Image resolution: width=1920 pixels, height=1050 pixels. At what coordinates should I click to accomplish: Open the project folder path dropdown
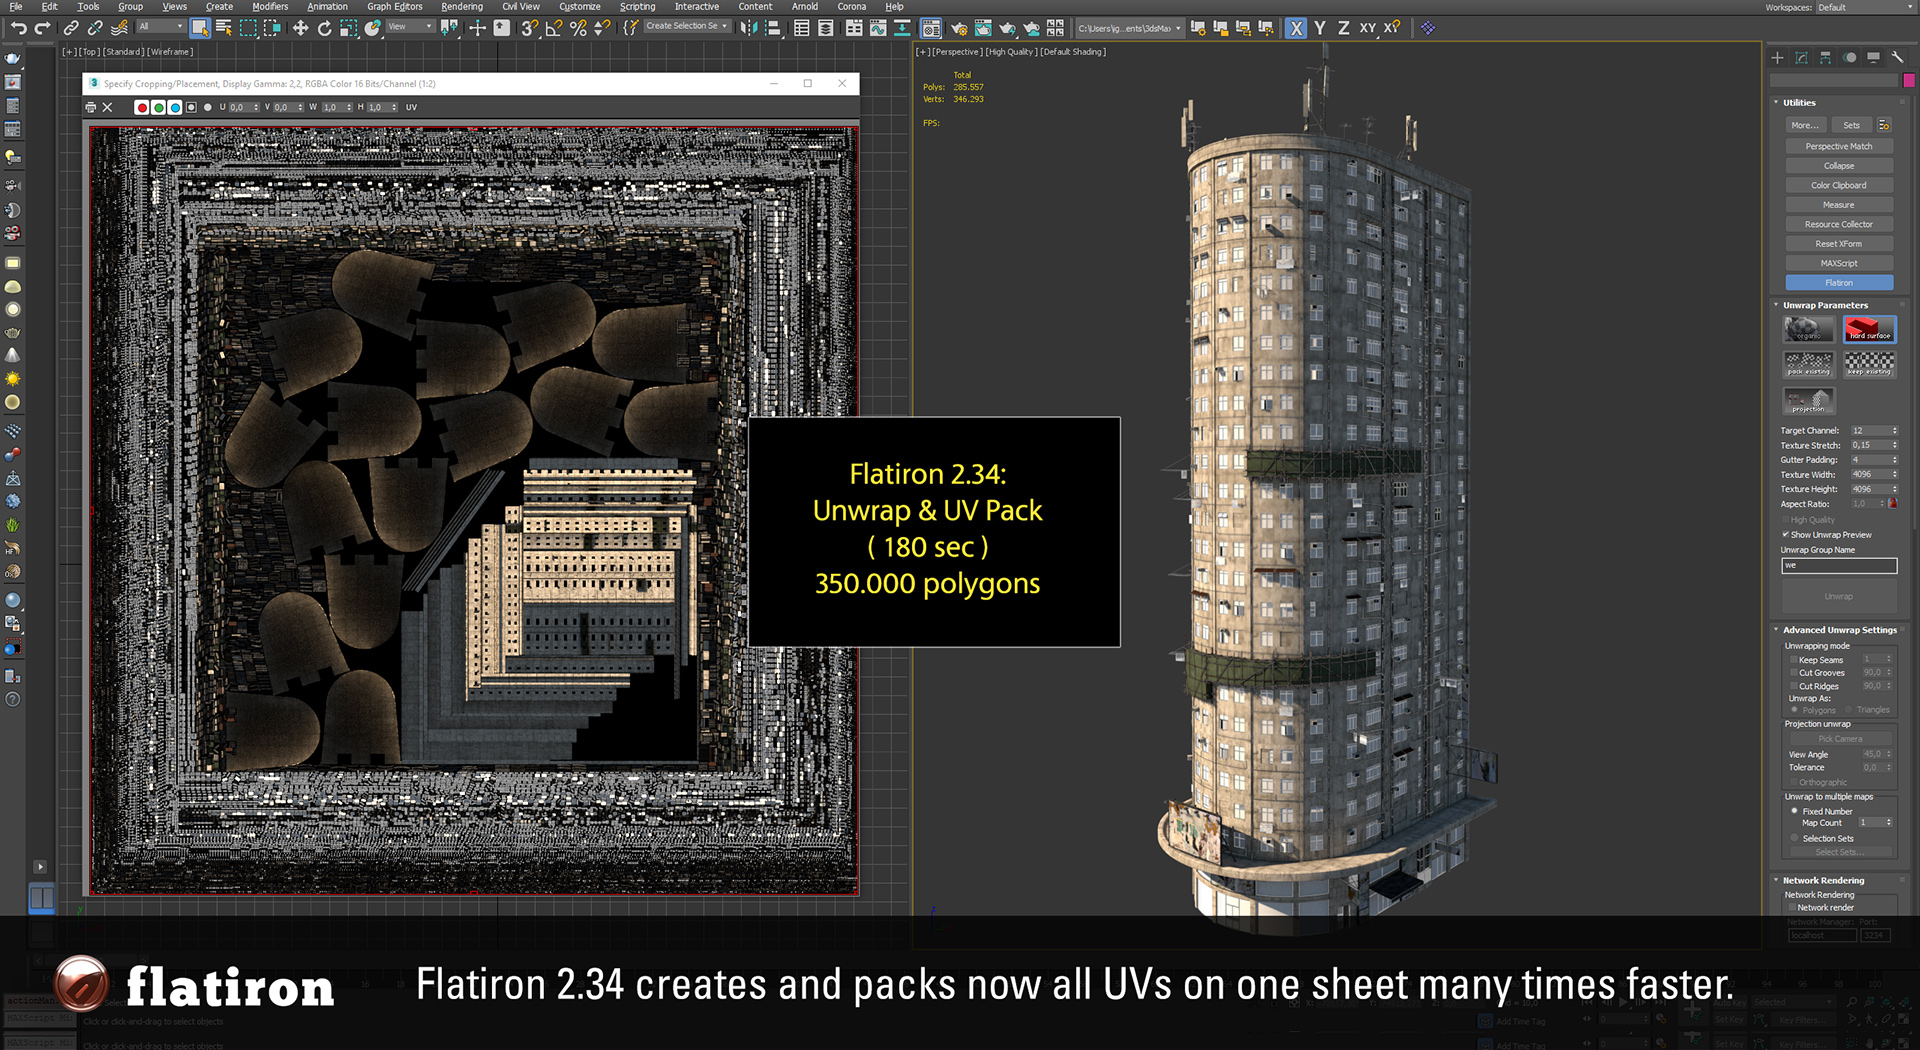(x=1129, y=28)
